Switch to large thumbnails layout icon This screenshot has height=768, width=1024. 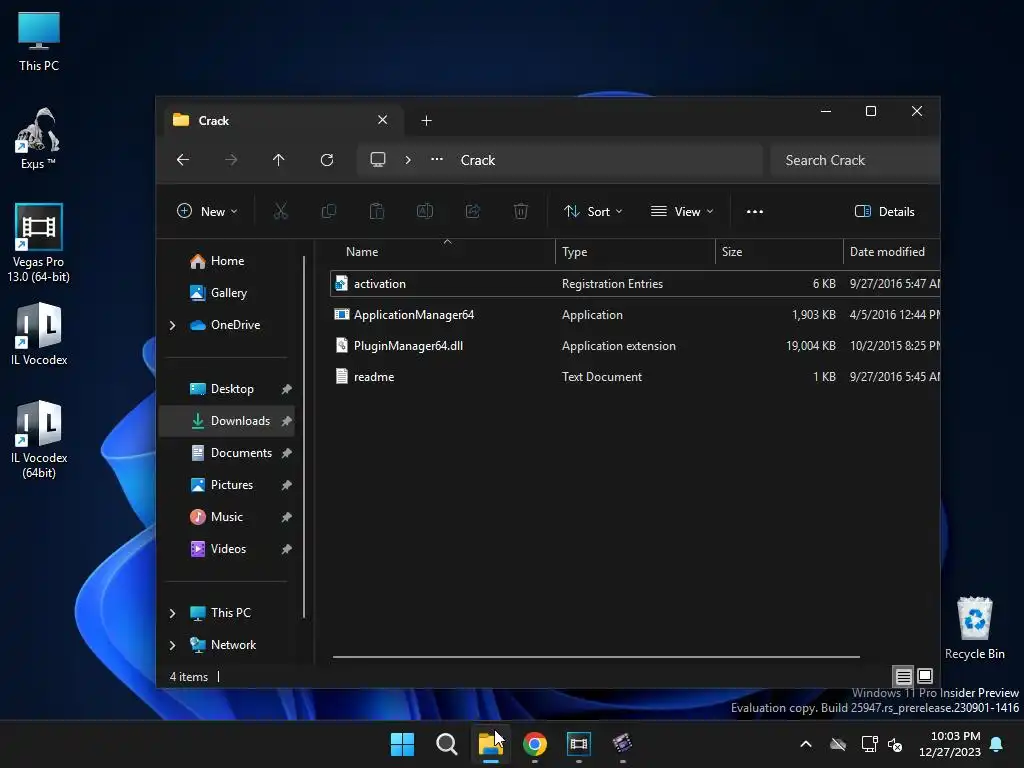[925, 675]
